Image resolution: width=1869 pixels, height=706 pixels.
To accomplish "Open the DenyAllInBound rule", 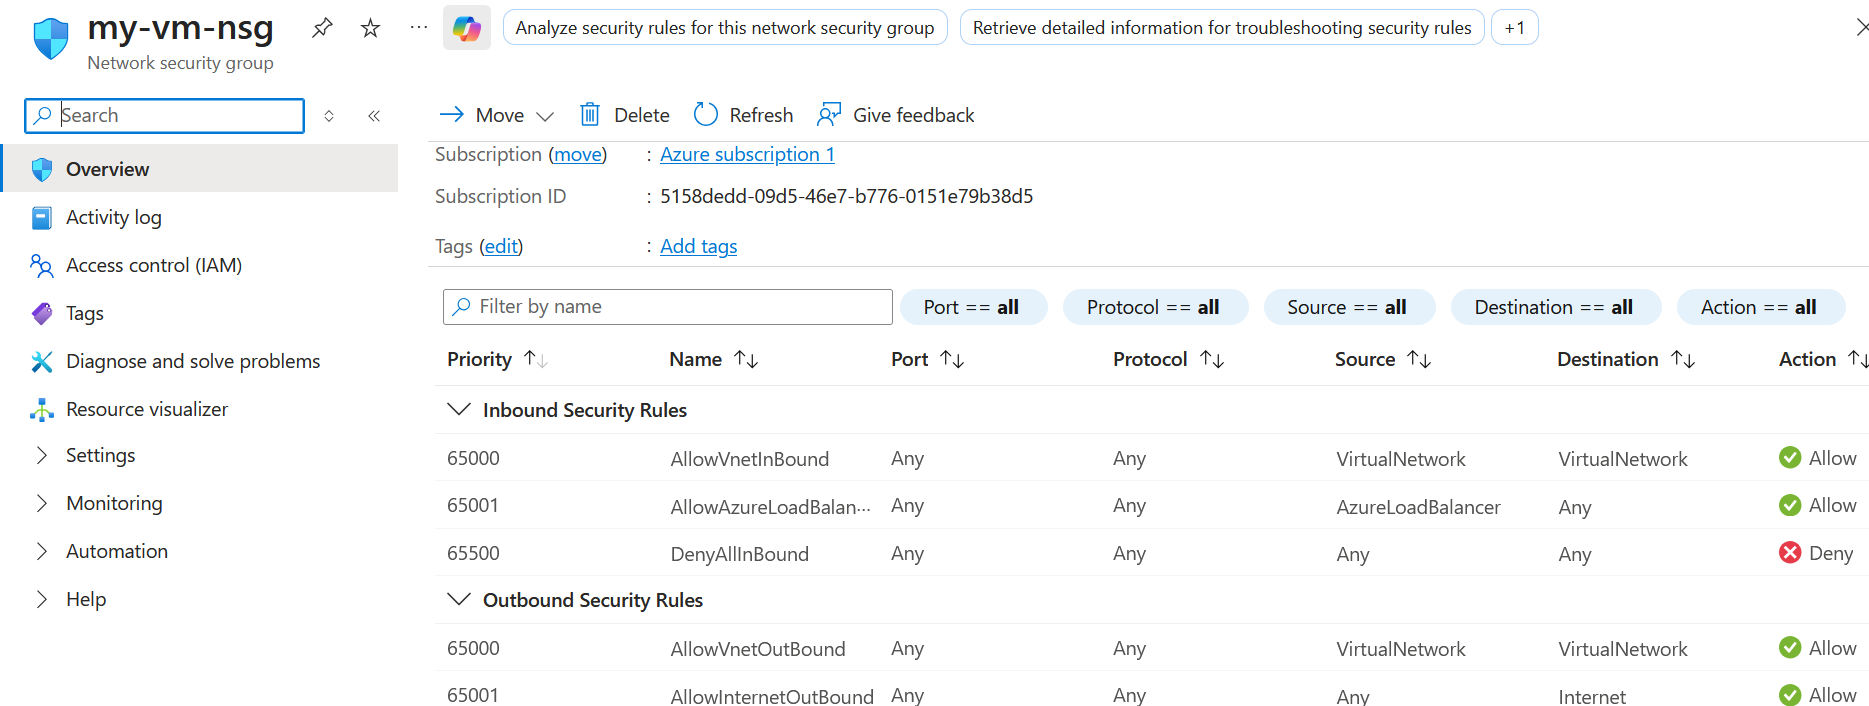I will click(739, 554).
